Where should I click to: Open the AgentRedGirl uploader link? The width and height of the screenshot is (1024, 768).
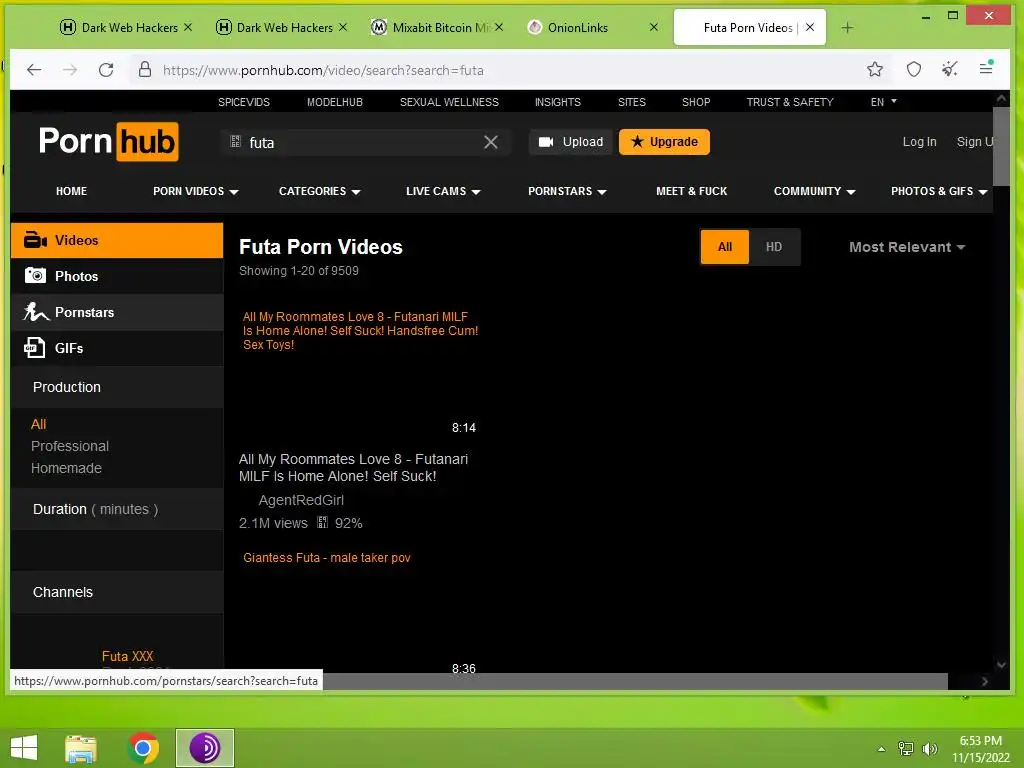[x=301, y=500]
